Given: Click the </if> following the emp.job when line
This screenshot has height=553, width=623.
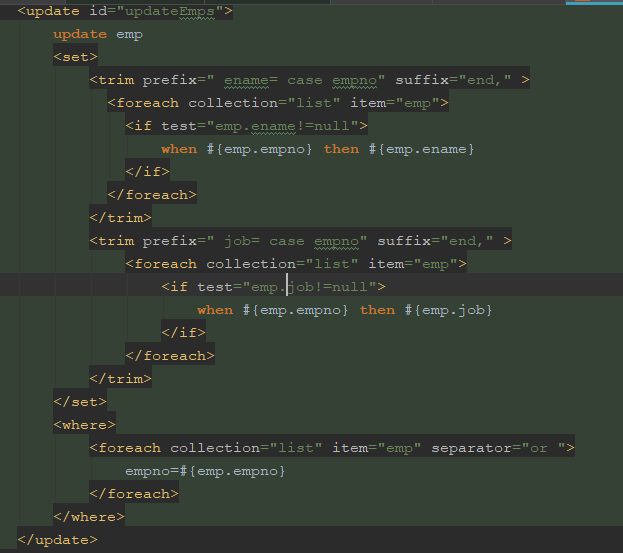Looking at the screenshot, I should tap(184, 333).
